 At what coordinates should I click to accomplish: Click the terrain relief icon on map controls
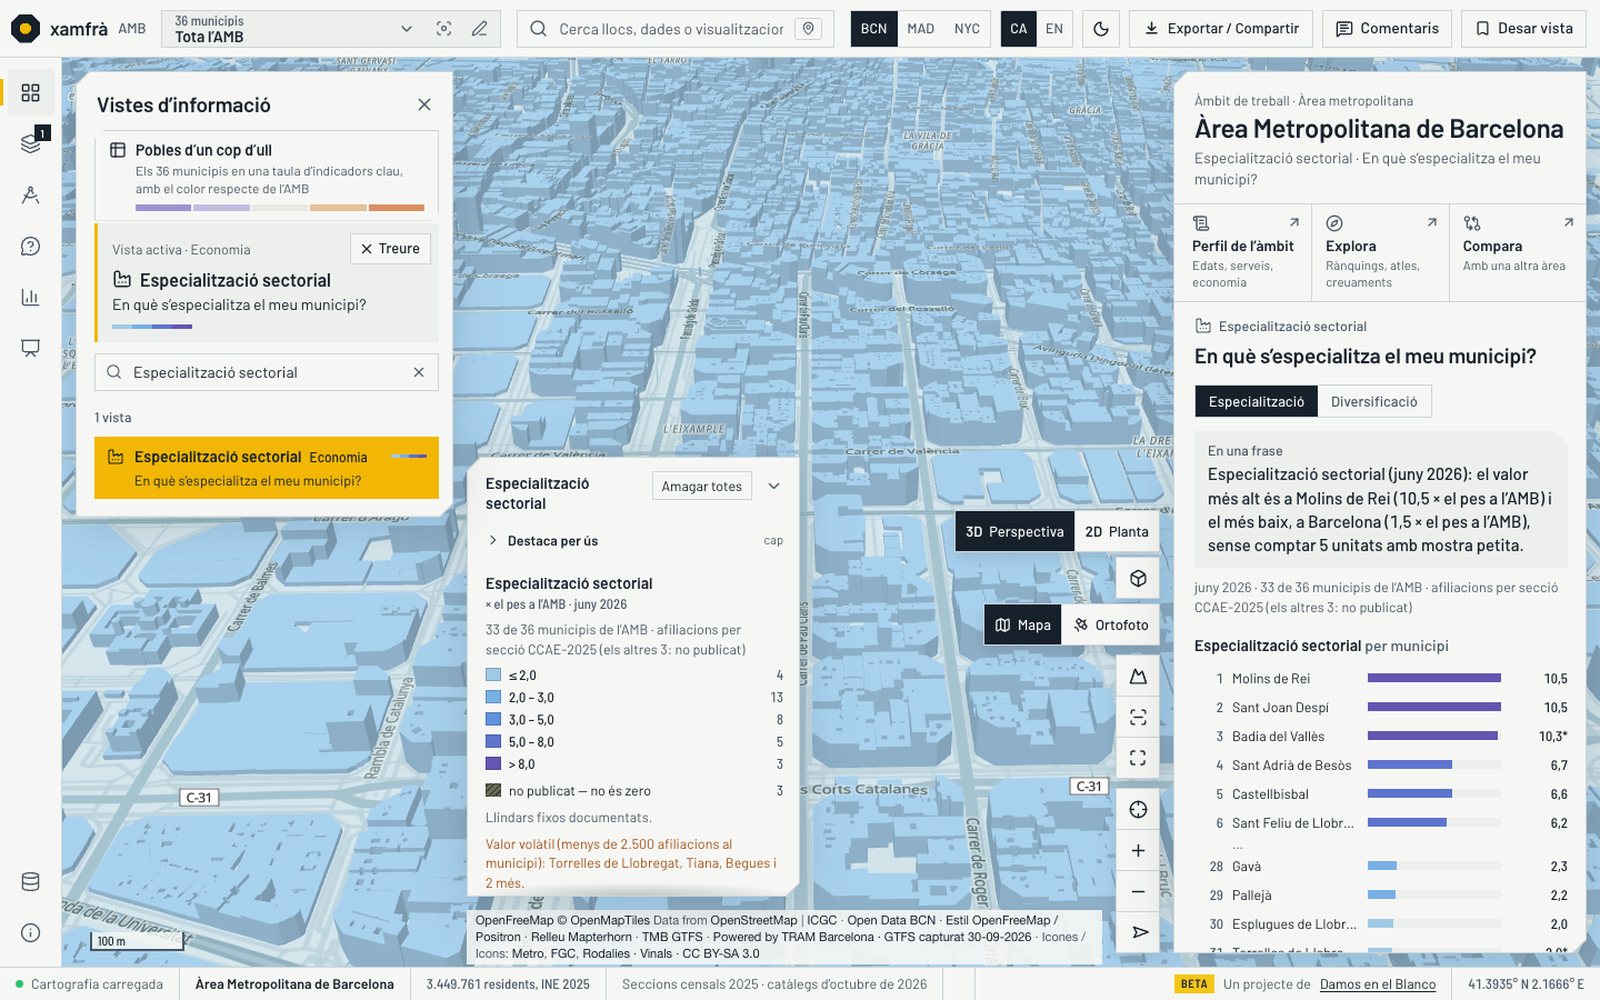(x=1138, y=677)
